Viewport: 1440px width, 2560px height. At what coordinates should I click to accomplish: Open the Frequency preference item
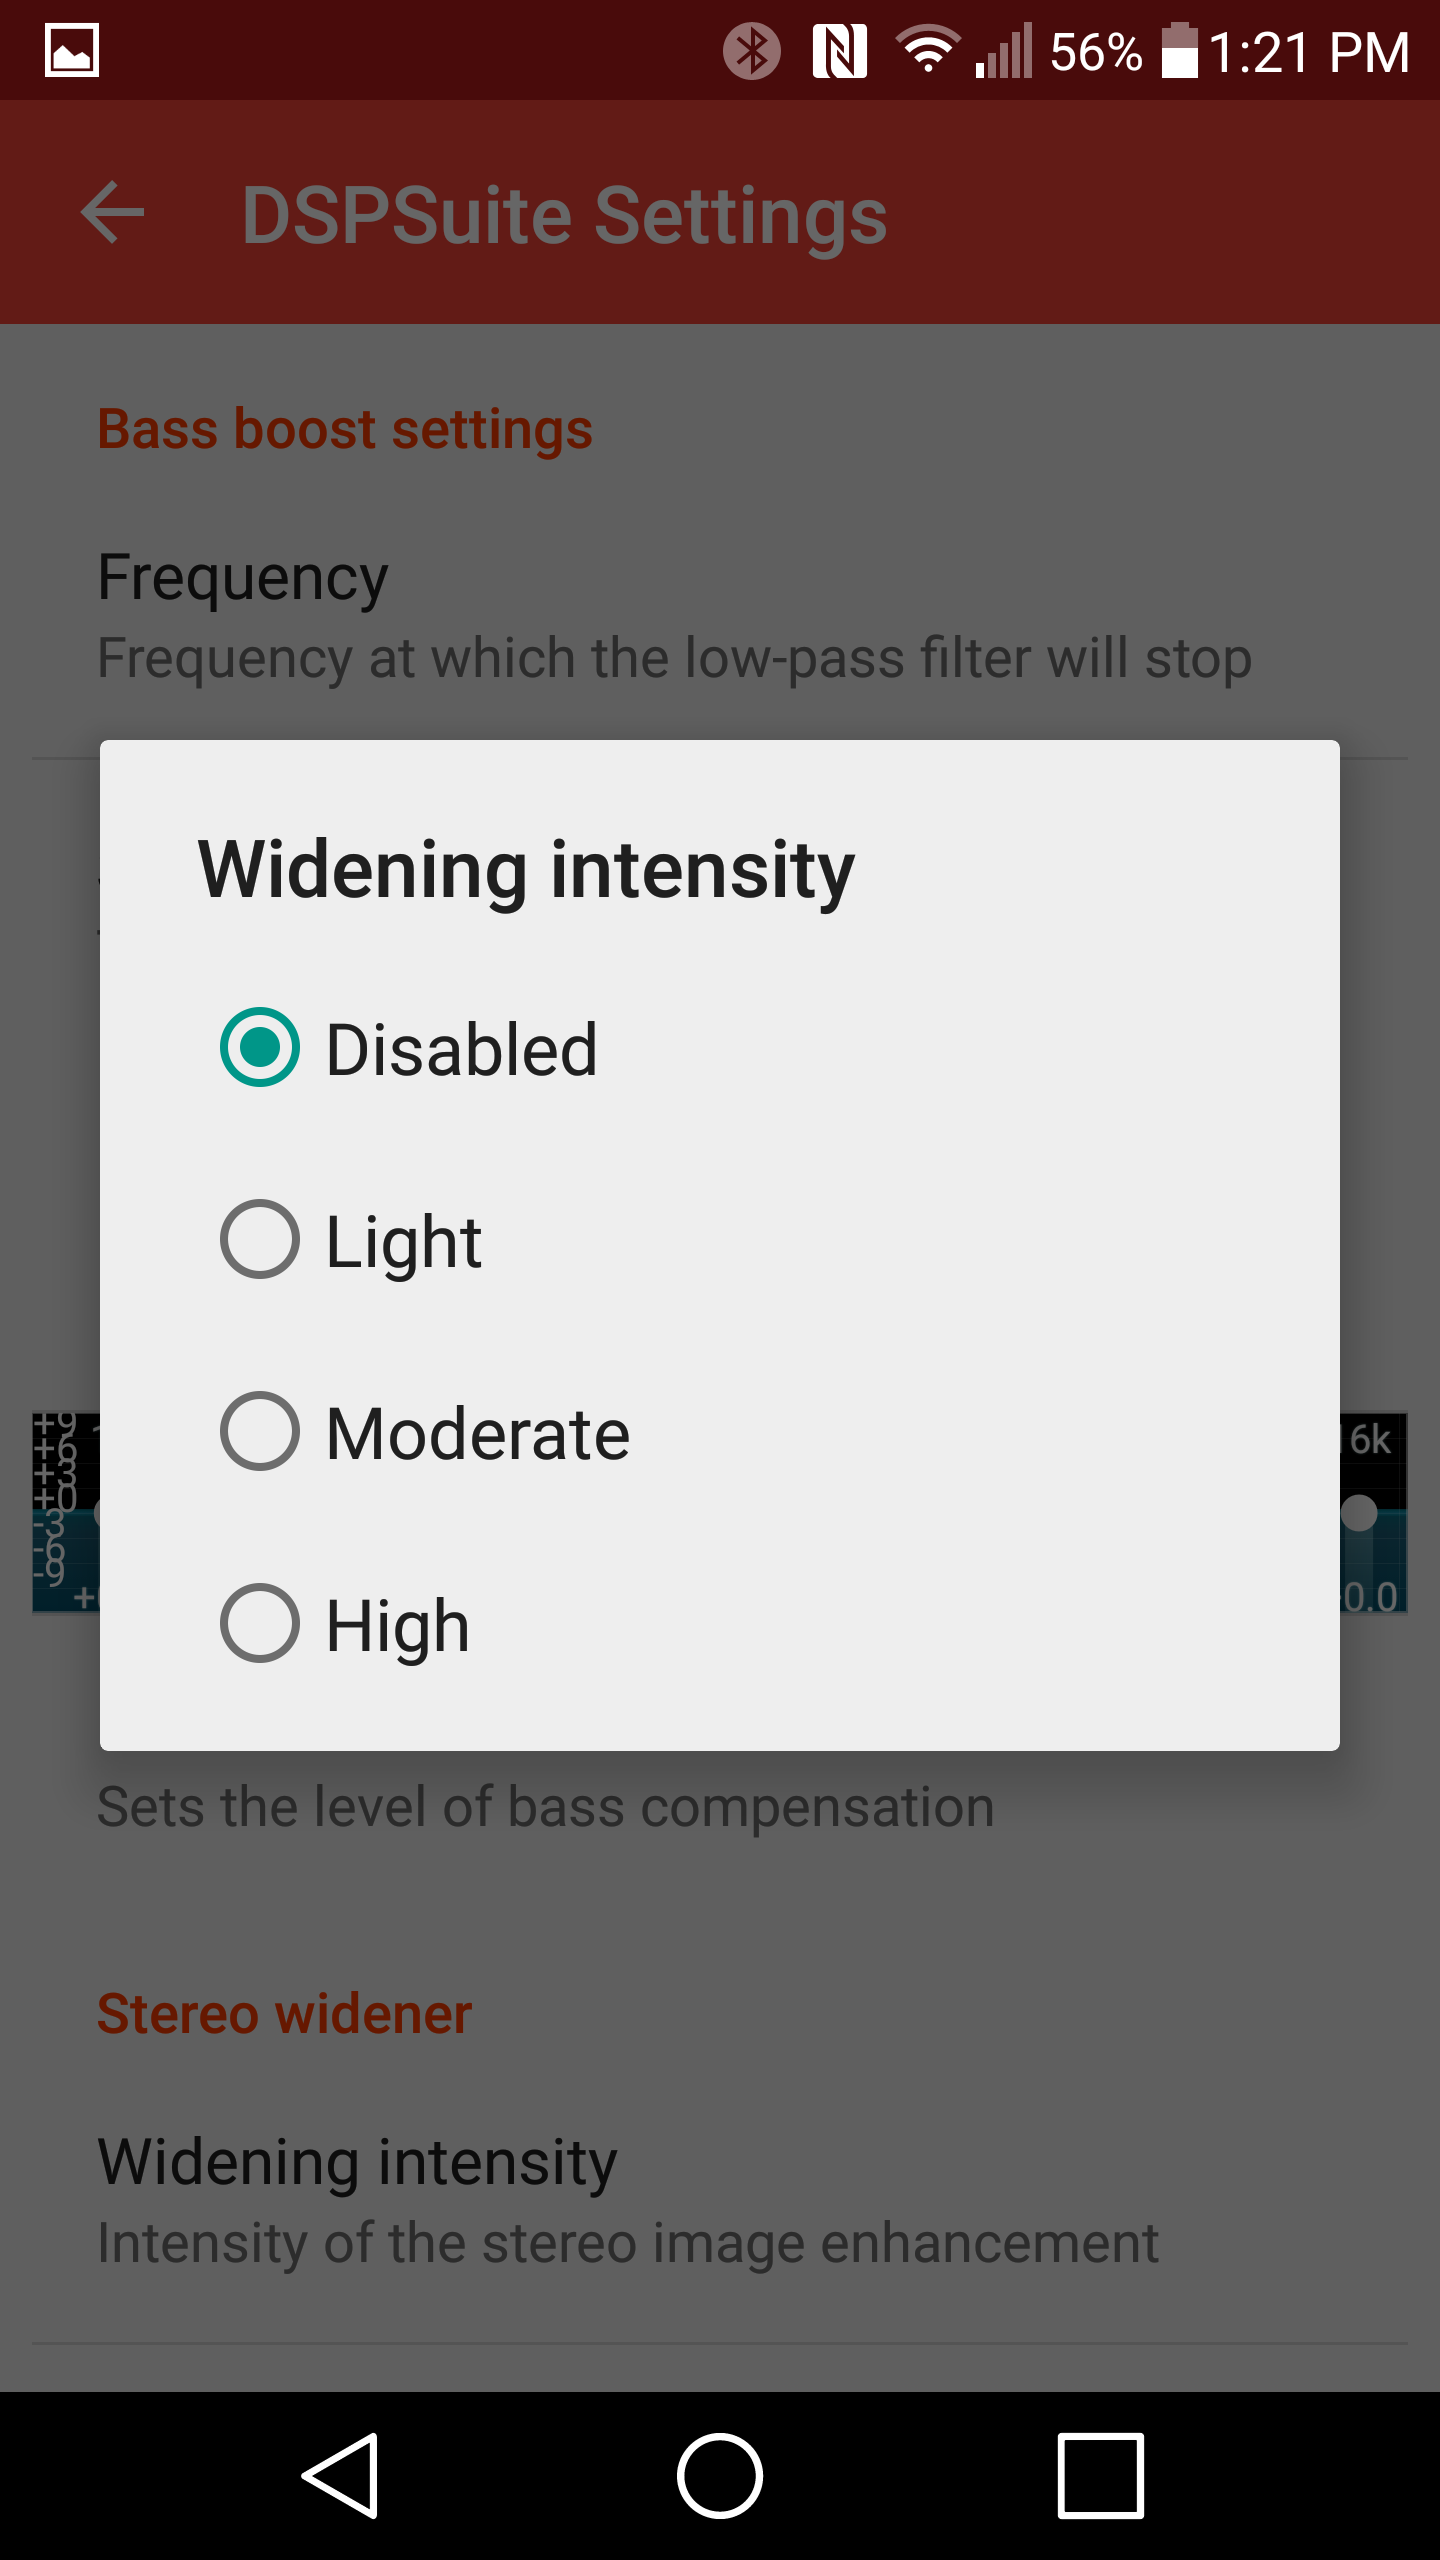[x=720, y=616]
